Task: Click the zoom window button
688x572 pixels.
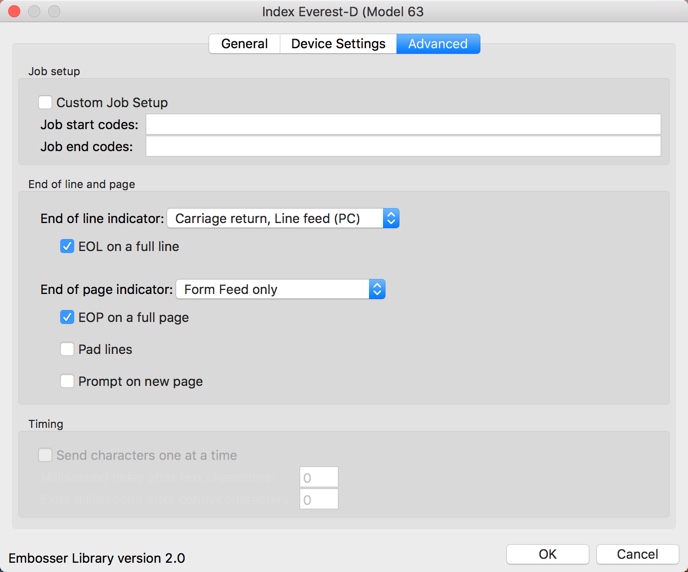Action: (54, 12)
